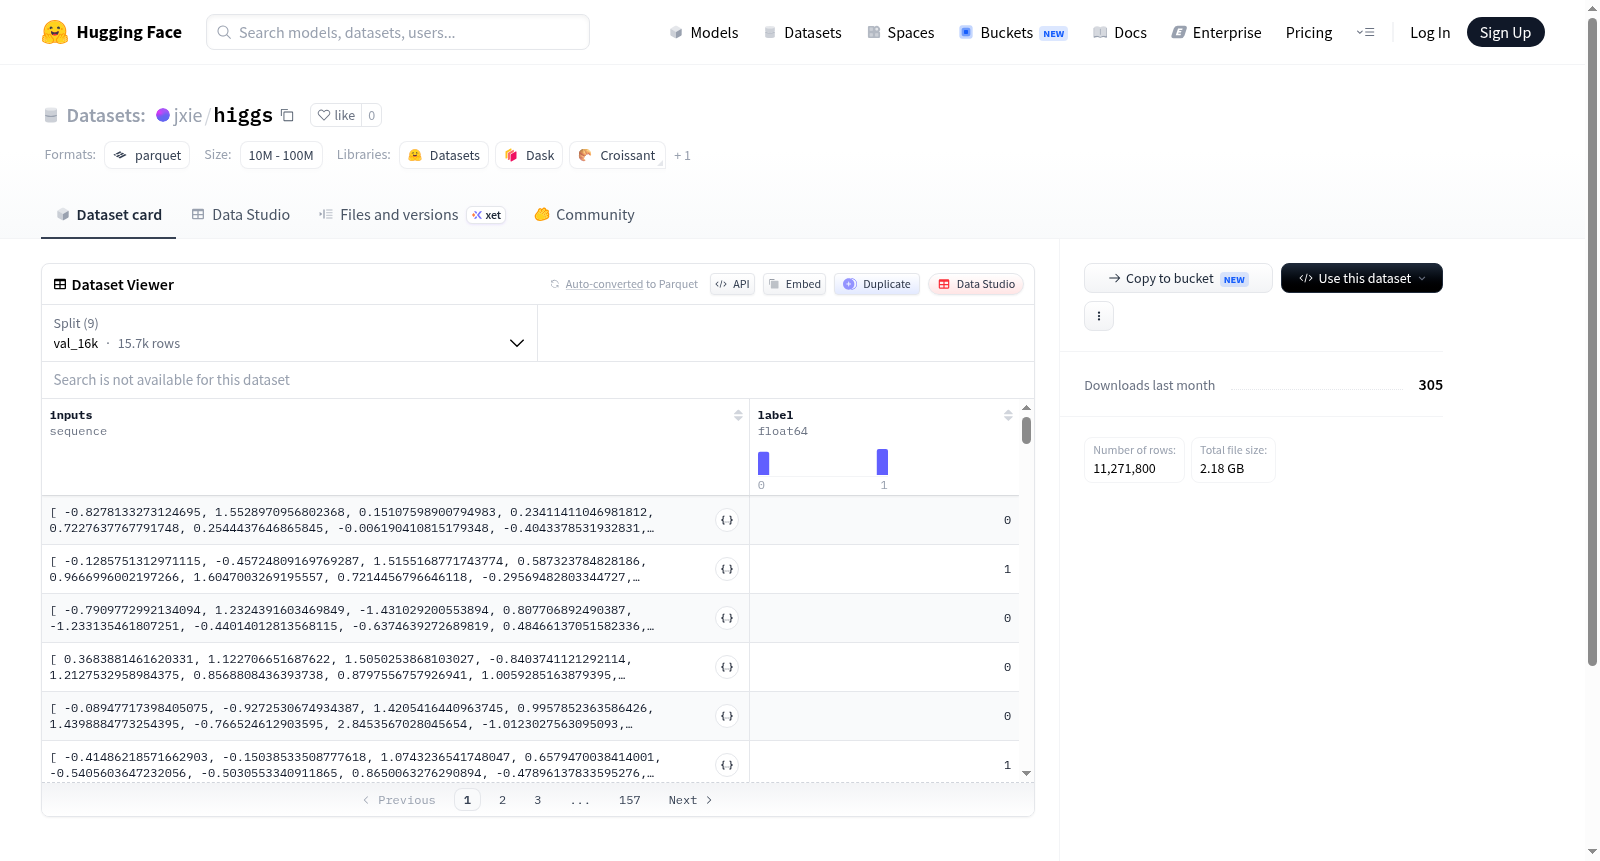Expand the Use this dataset dropdown
The height and width of the screenshot is (861, 1600).
point(1362,278)
